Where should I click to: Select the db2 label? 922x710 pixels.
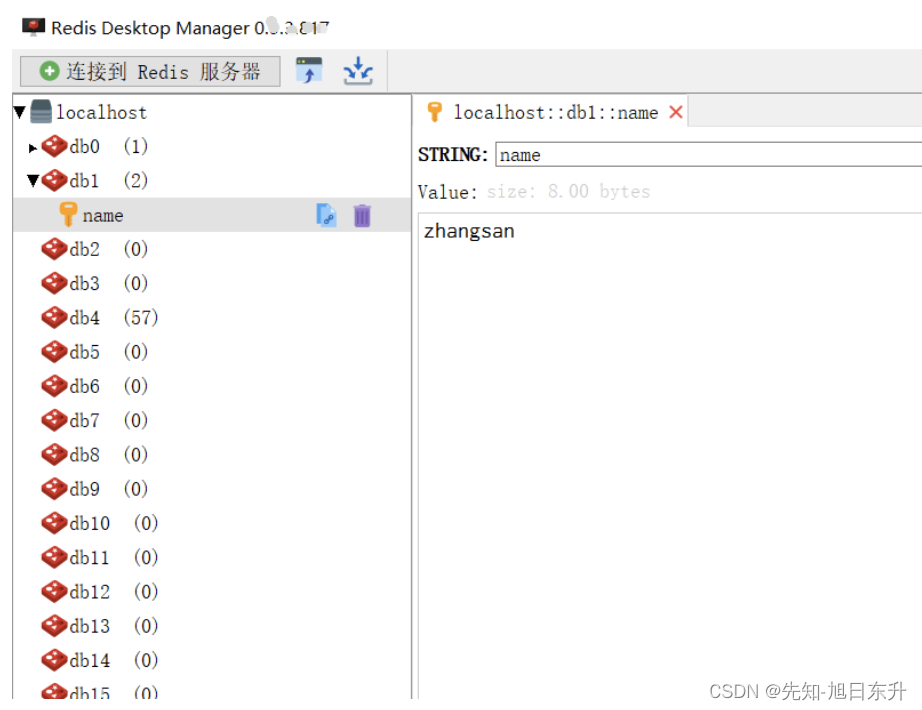click(84, 249)
